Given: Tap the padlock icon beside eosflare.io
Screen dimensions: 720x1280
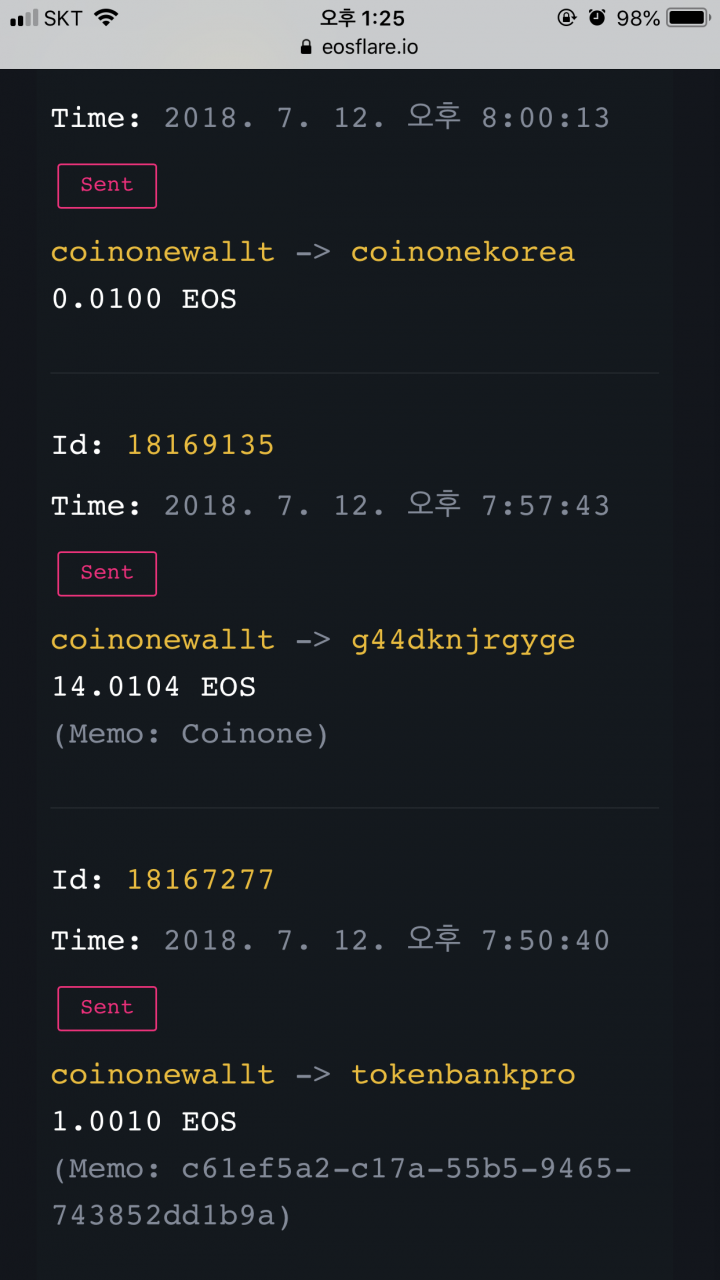Looking at the screenshot, I should click(x=306, y=47).
